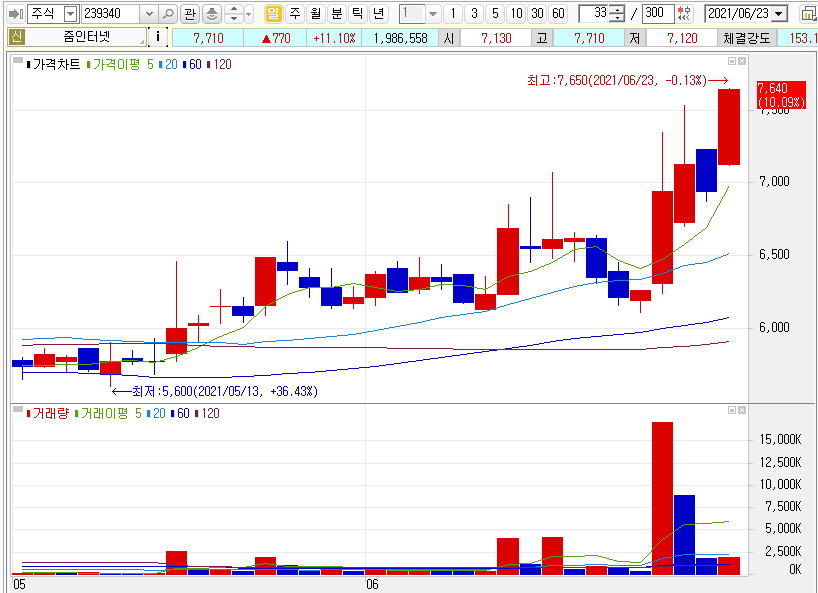Screen dimensions: 818x593
Task: Click the current price 7,710 cell
Action: tap(208, 38)
